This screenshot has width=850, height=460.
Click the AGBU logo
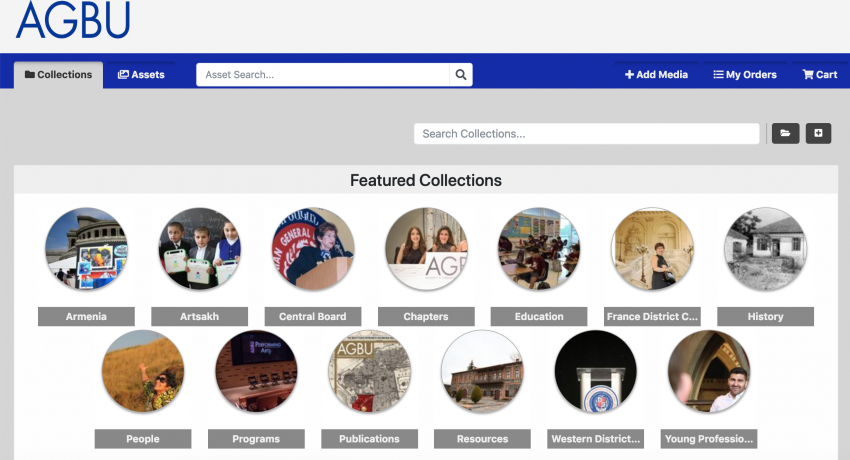[x=73, y=20]
